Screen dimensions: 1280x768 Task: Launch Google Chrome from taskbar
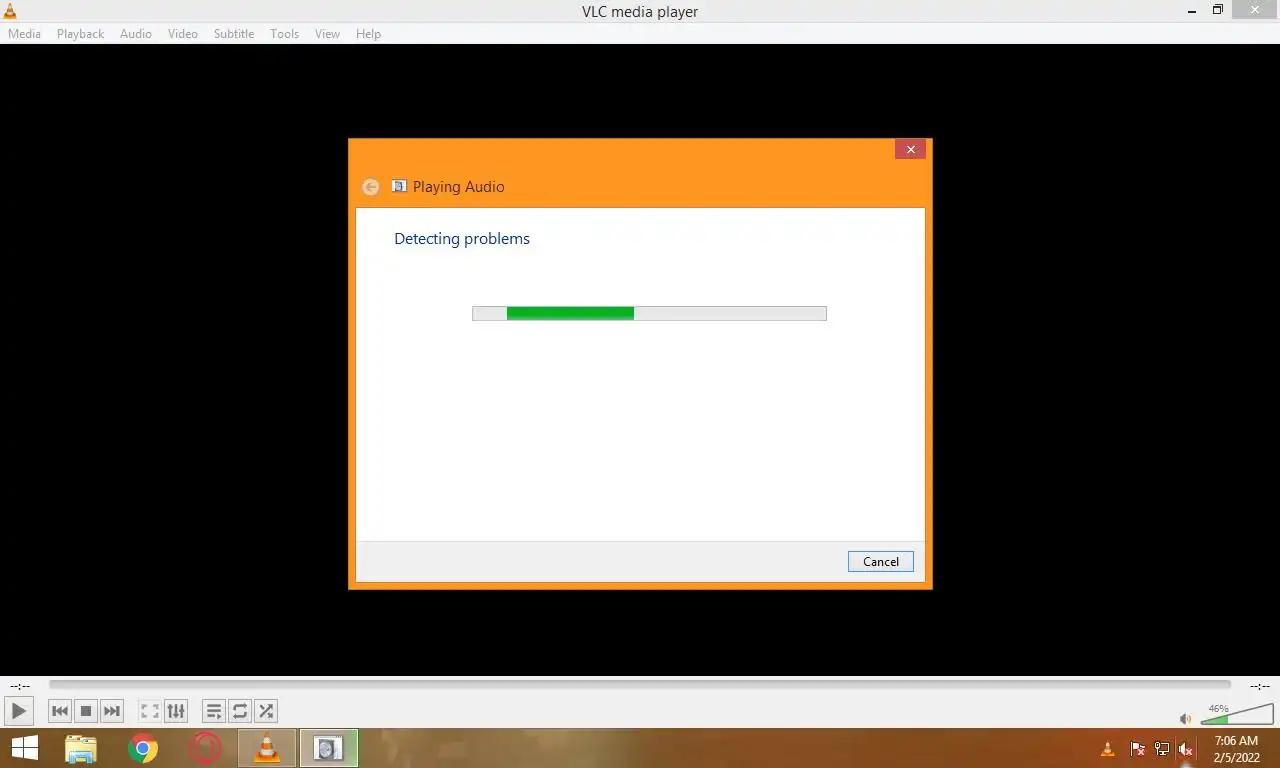point(143,748)
